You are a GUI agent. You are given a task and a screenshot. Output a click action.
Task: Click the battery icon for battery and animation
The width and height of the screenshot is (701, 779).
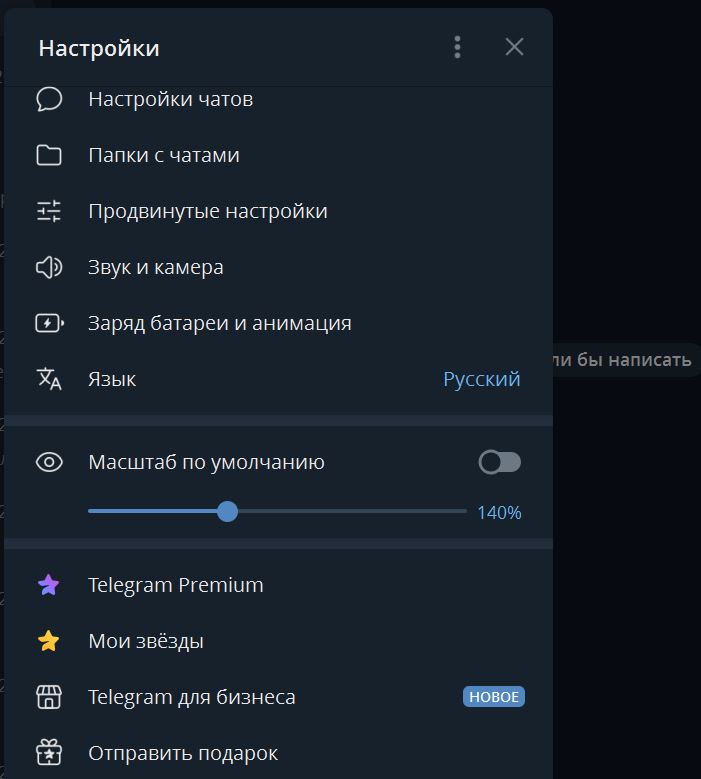click(49, 323)
